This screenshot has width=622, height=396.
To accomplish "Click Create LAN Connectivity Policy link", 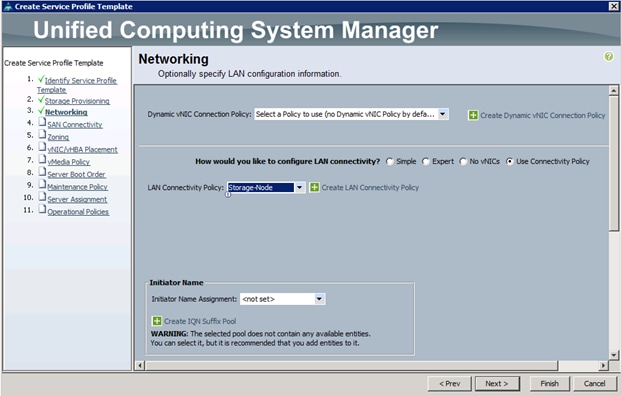I will pyautogui.click(x=370, y=188).
